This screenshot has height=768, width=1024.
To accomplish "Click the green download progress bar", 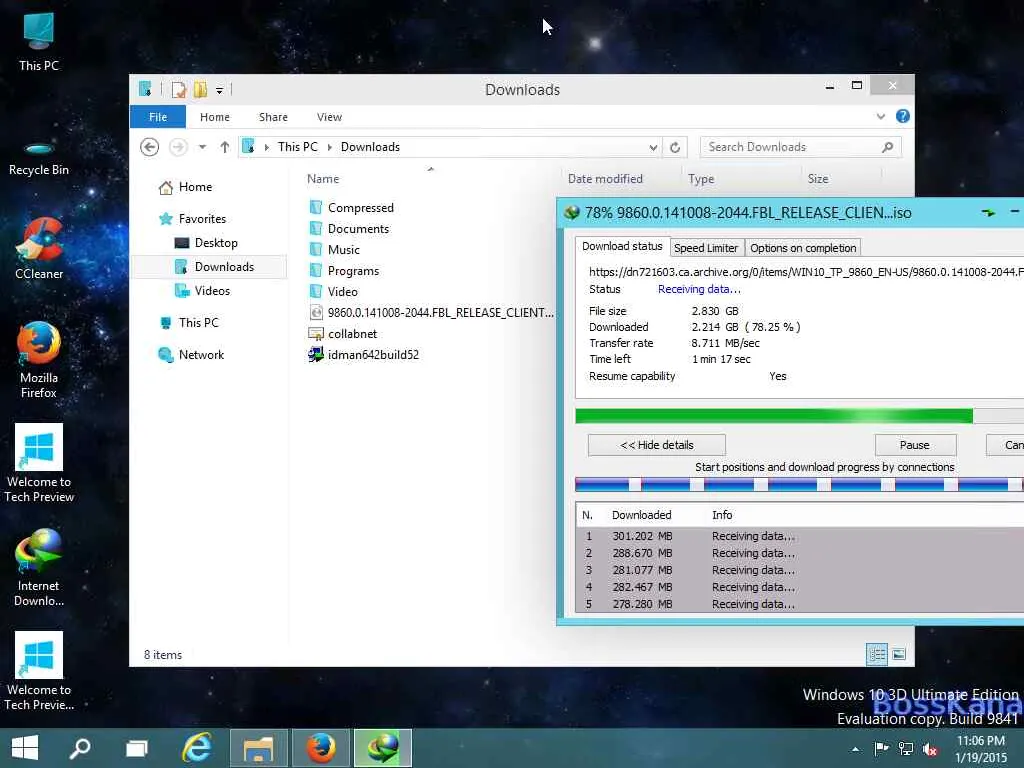I will click(x=773, y=416).
